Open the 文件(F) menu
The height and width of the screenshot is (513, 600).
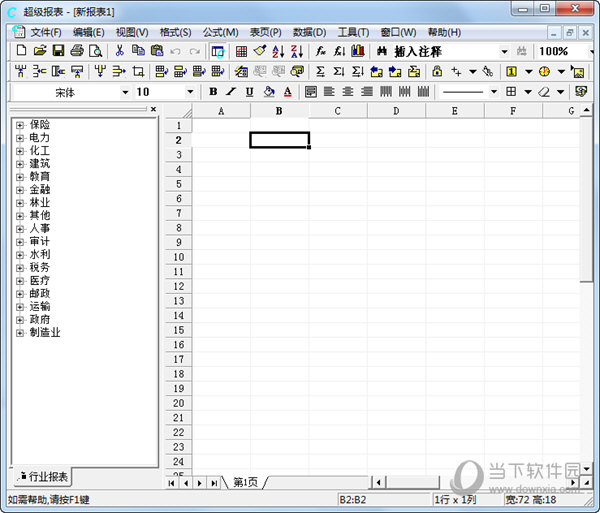point(46,33)
